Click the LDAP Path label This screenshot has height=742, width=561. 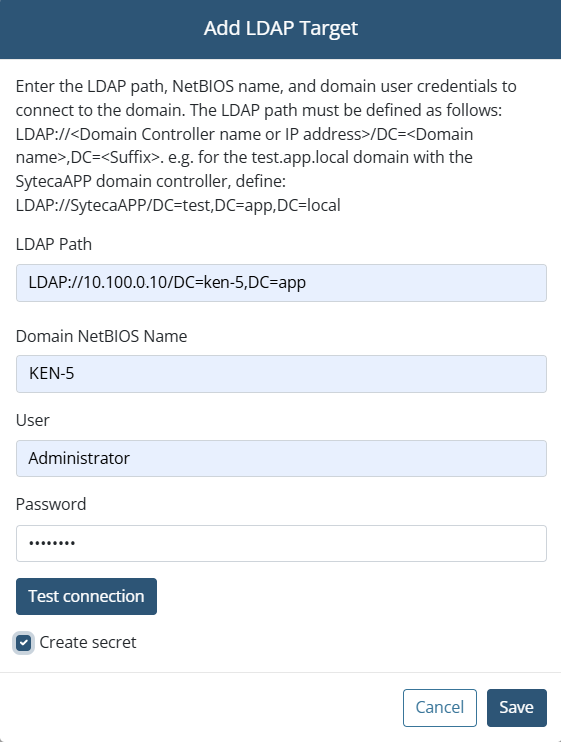coord(54,245)
